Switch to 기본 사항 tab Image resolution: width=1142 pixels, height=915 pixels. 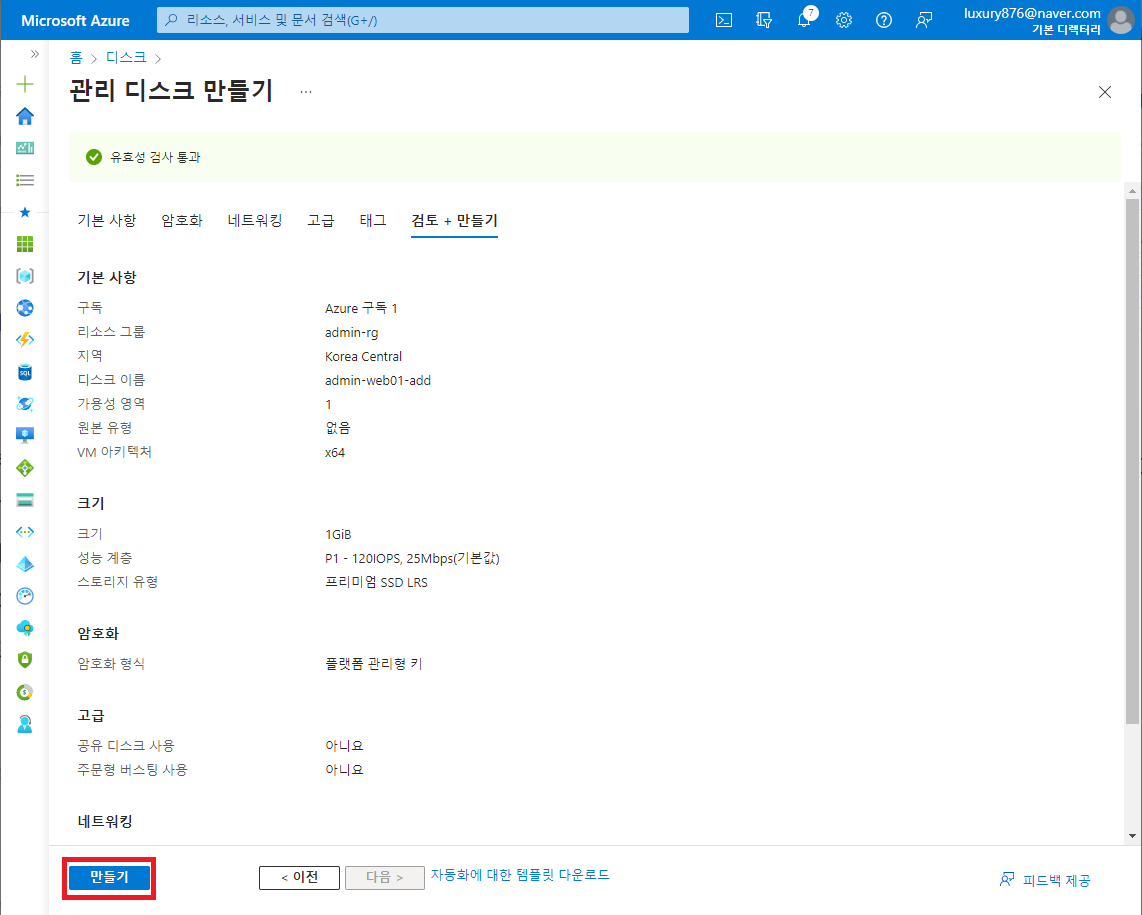click(106, 221)
